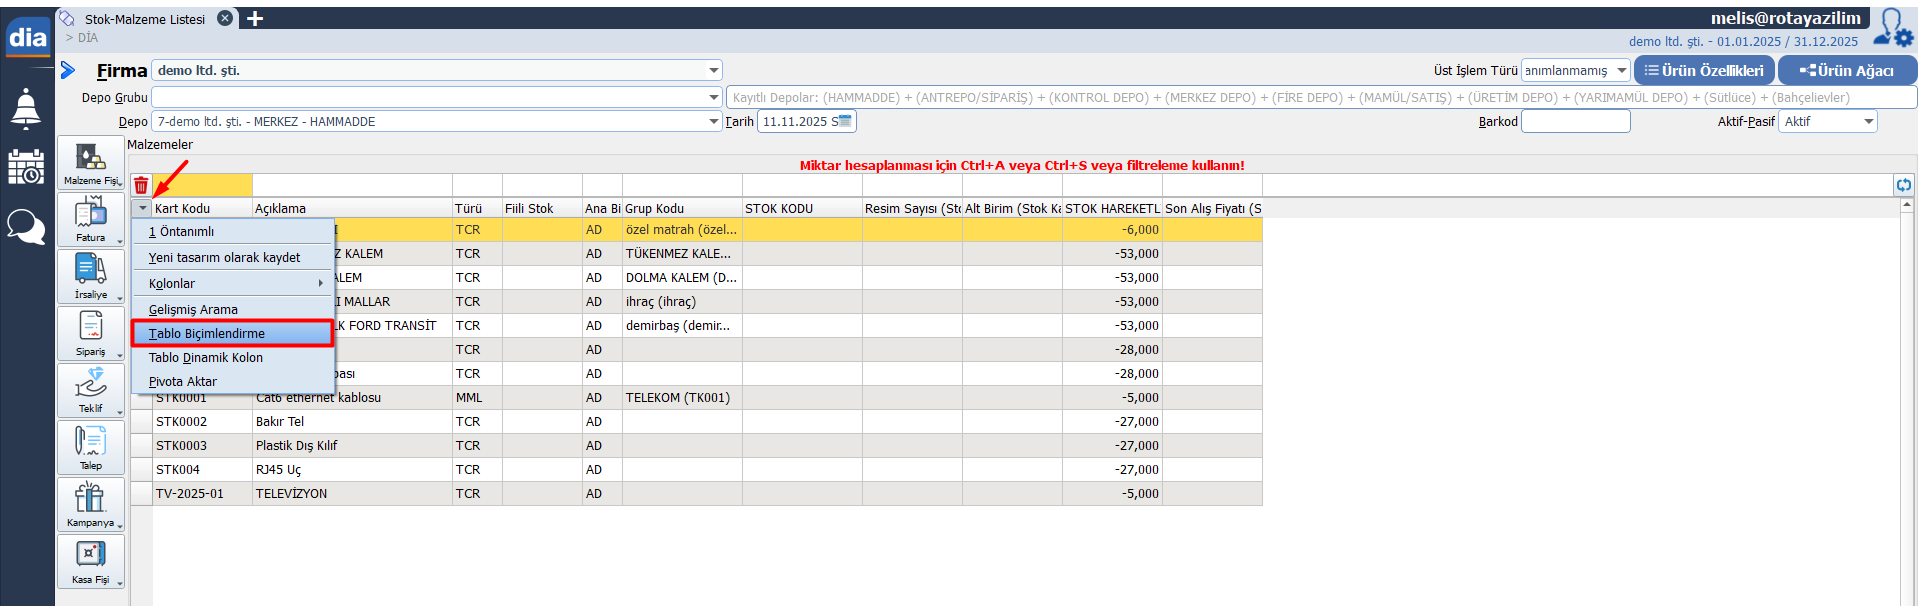The image size is (1918, 606).
Task: Expand the Üst İşlem Türü dropdown
Action: click(1621, 71)
